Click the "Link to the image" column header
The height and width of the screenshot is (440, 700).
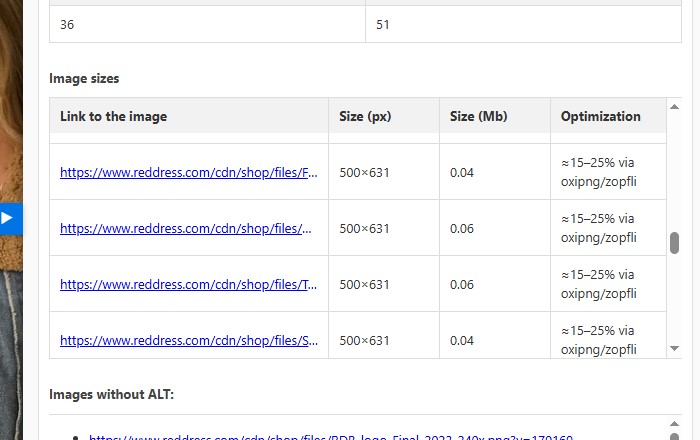coord(113,116)
